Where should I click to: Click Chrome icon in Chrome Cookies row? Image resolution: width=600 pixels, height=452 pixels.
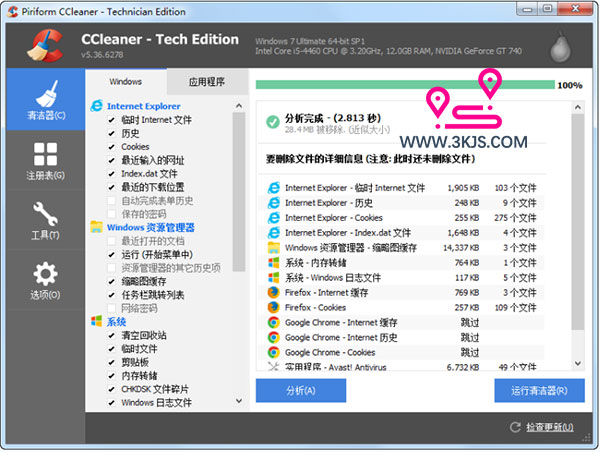[x=274, y=352]
